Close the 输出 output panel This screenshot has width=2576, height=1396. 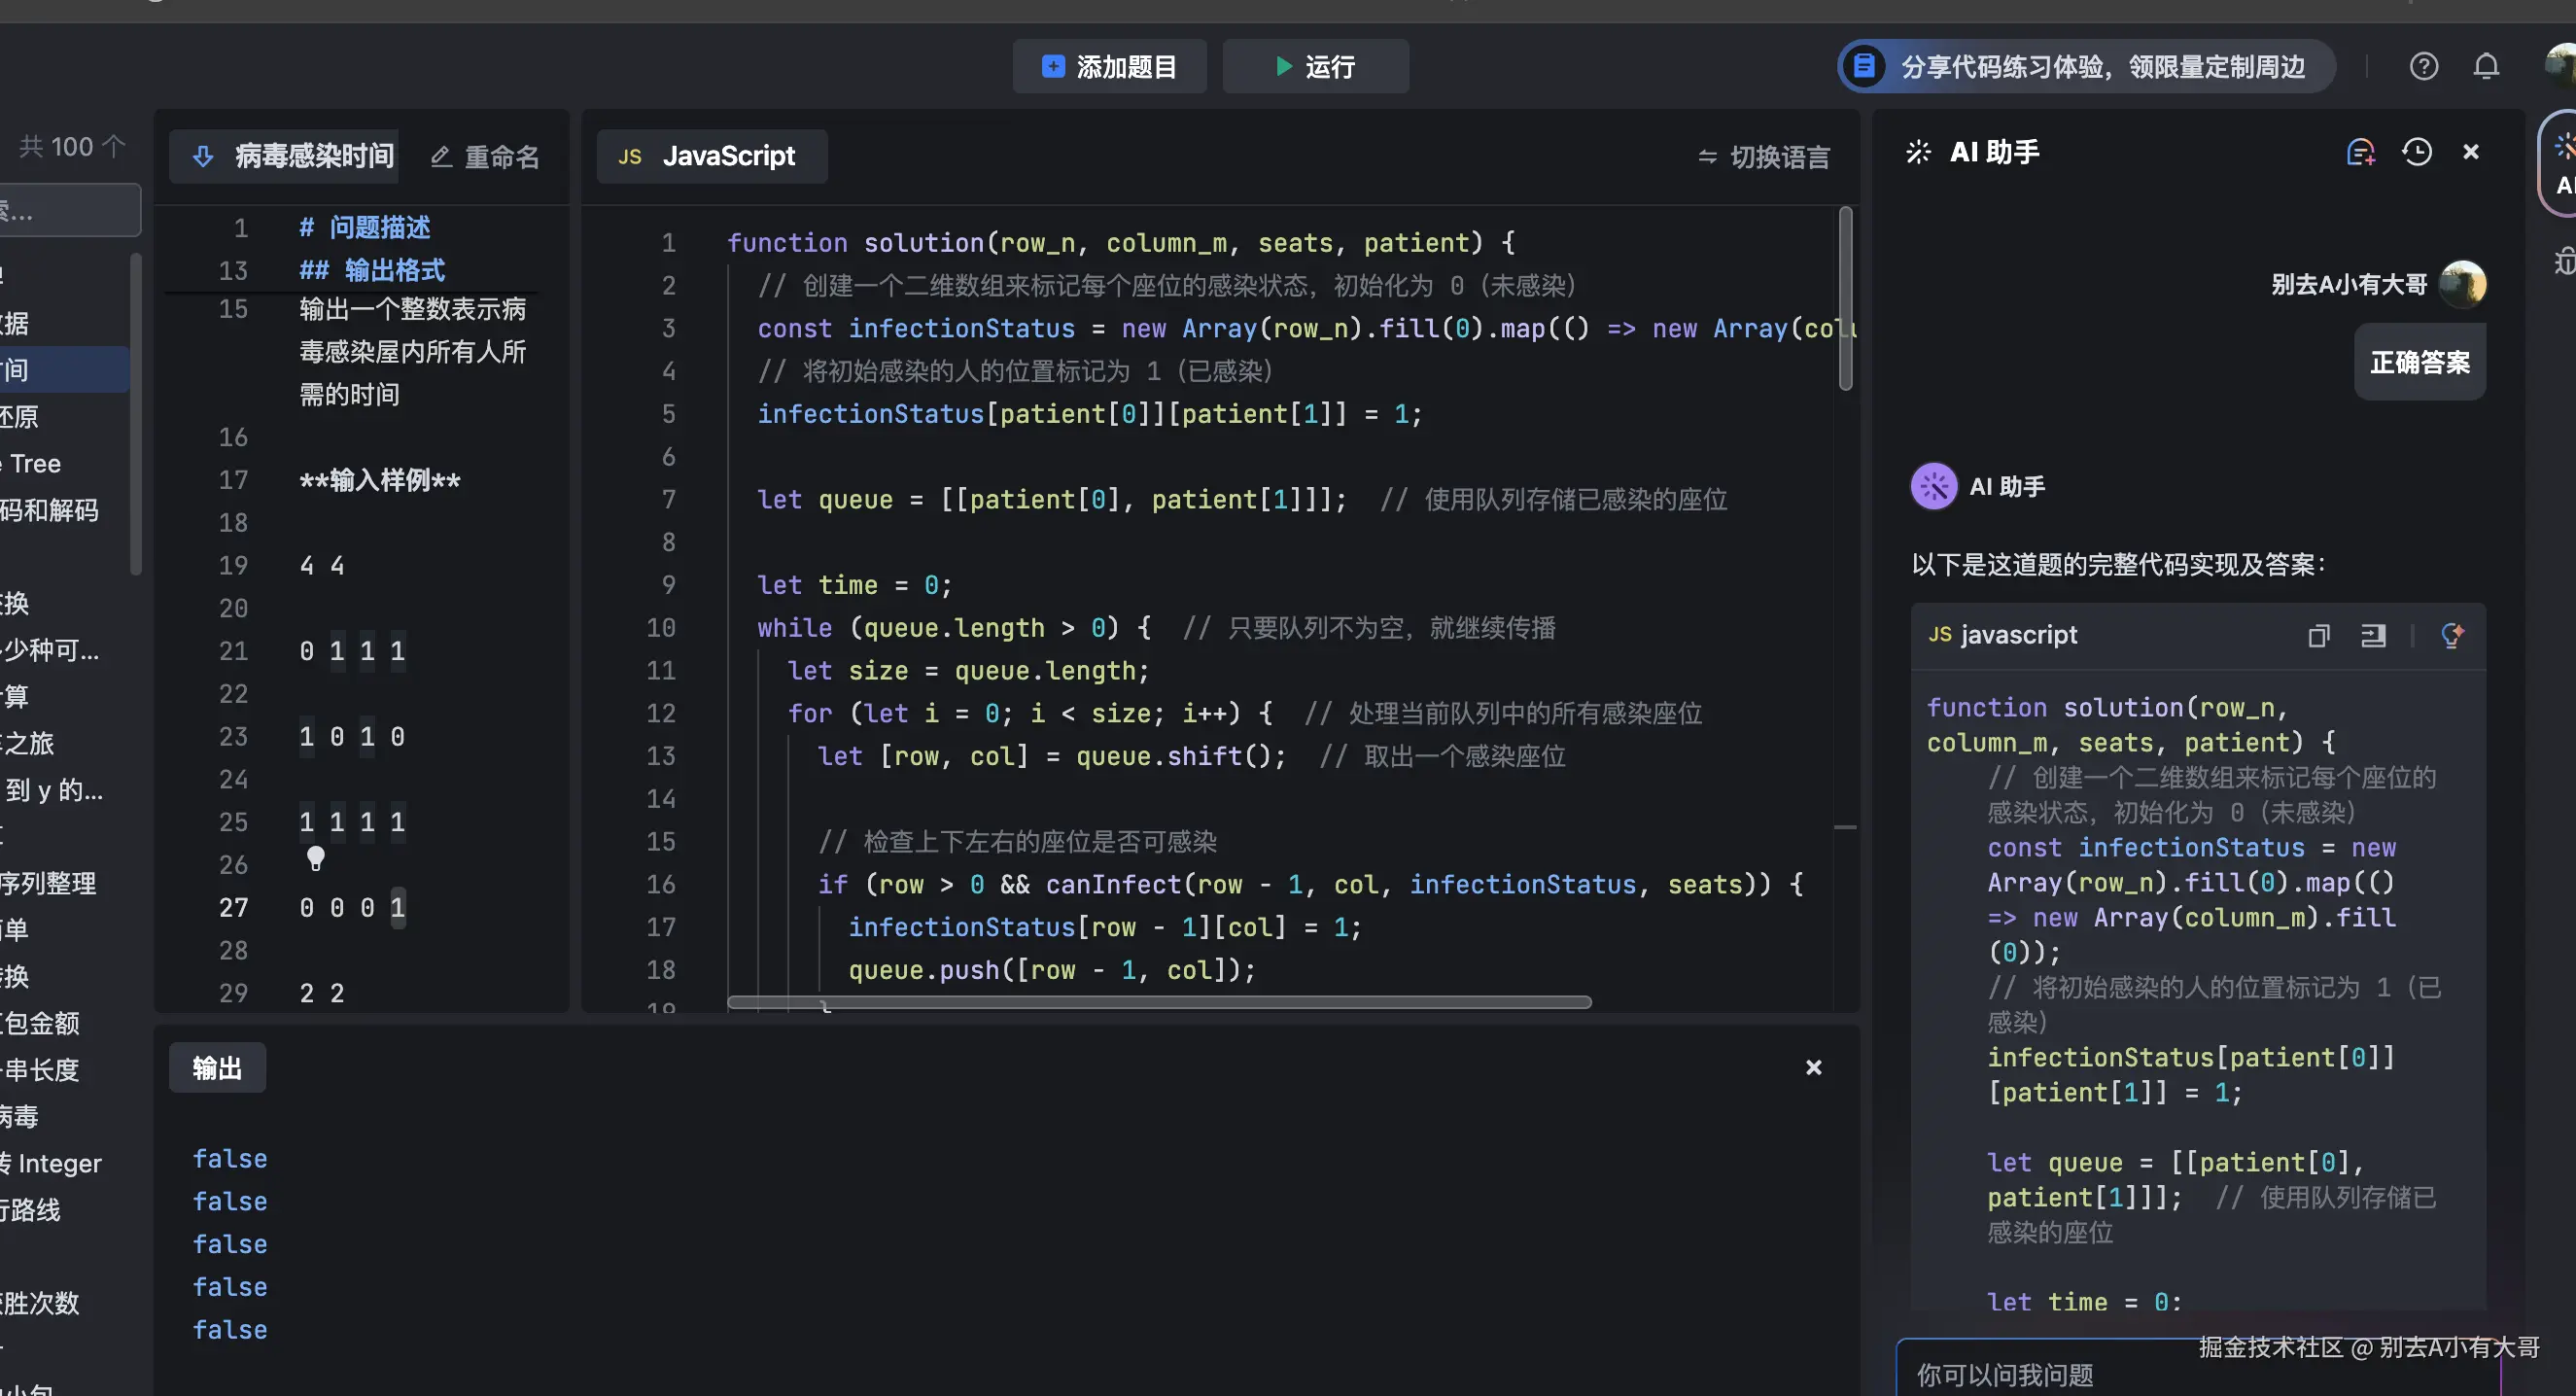point(1813,1068)
